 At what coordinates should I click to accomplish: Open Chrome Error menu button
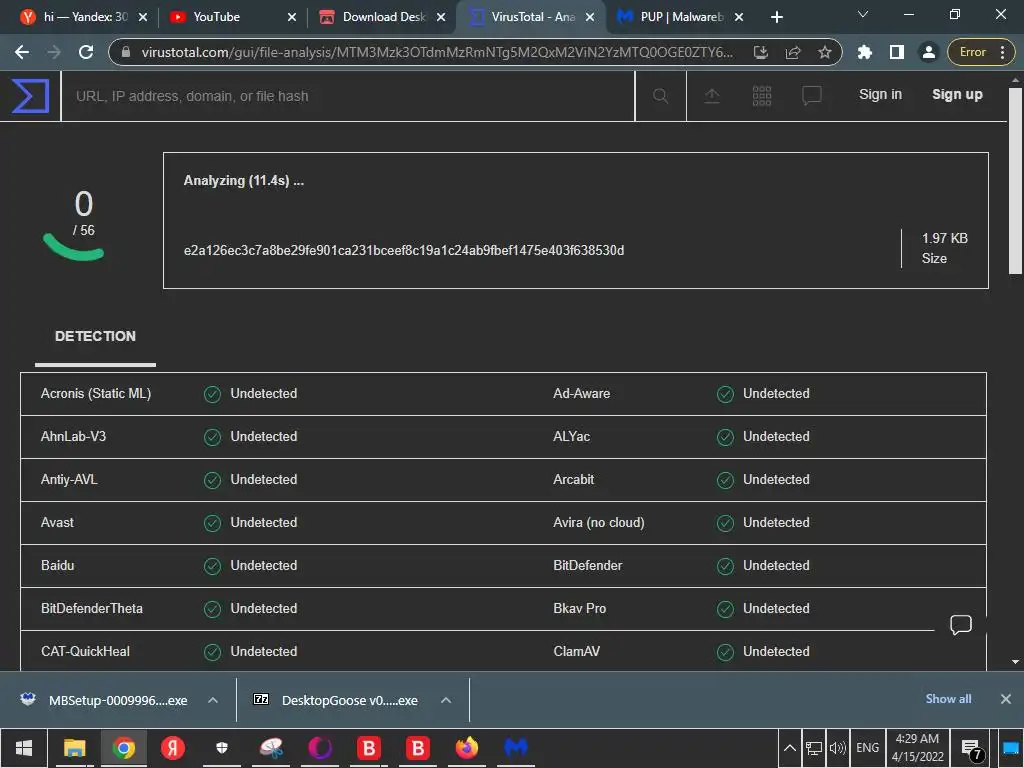[x=981, y=52]
